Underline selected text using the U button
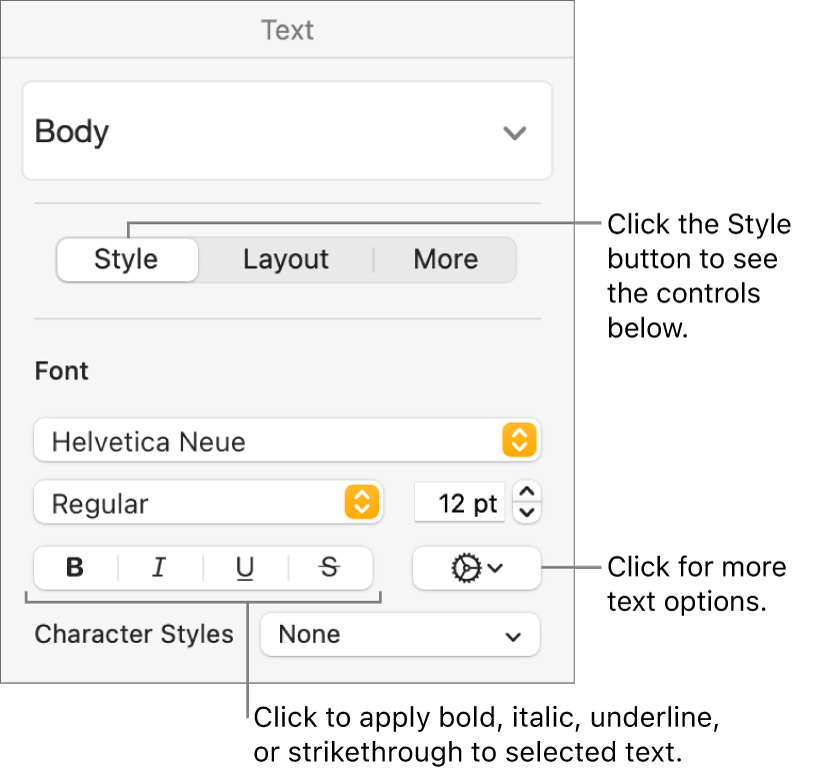The width and height of the screenshot is (828, 778). [245, 568]
